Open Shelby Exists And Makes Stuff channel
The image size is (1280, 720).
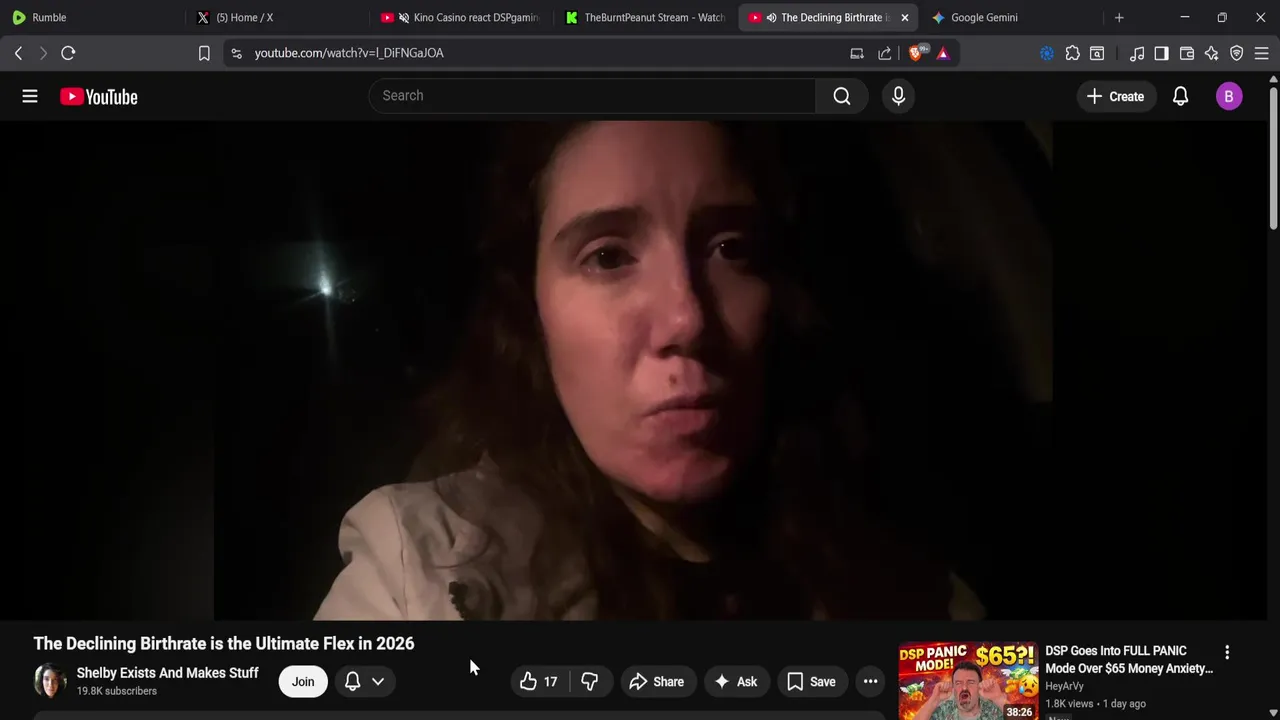[x=168, y=673]
